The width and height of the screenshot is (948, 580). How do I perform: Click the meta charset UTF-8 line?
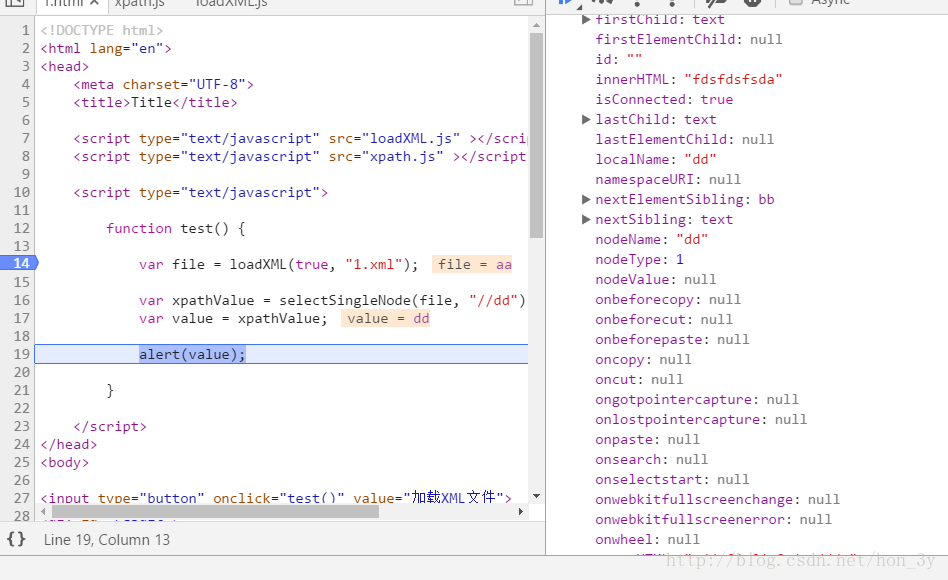point(163,84)
